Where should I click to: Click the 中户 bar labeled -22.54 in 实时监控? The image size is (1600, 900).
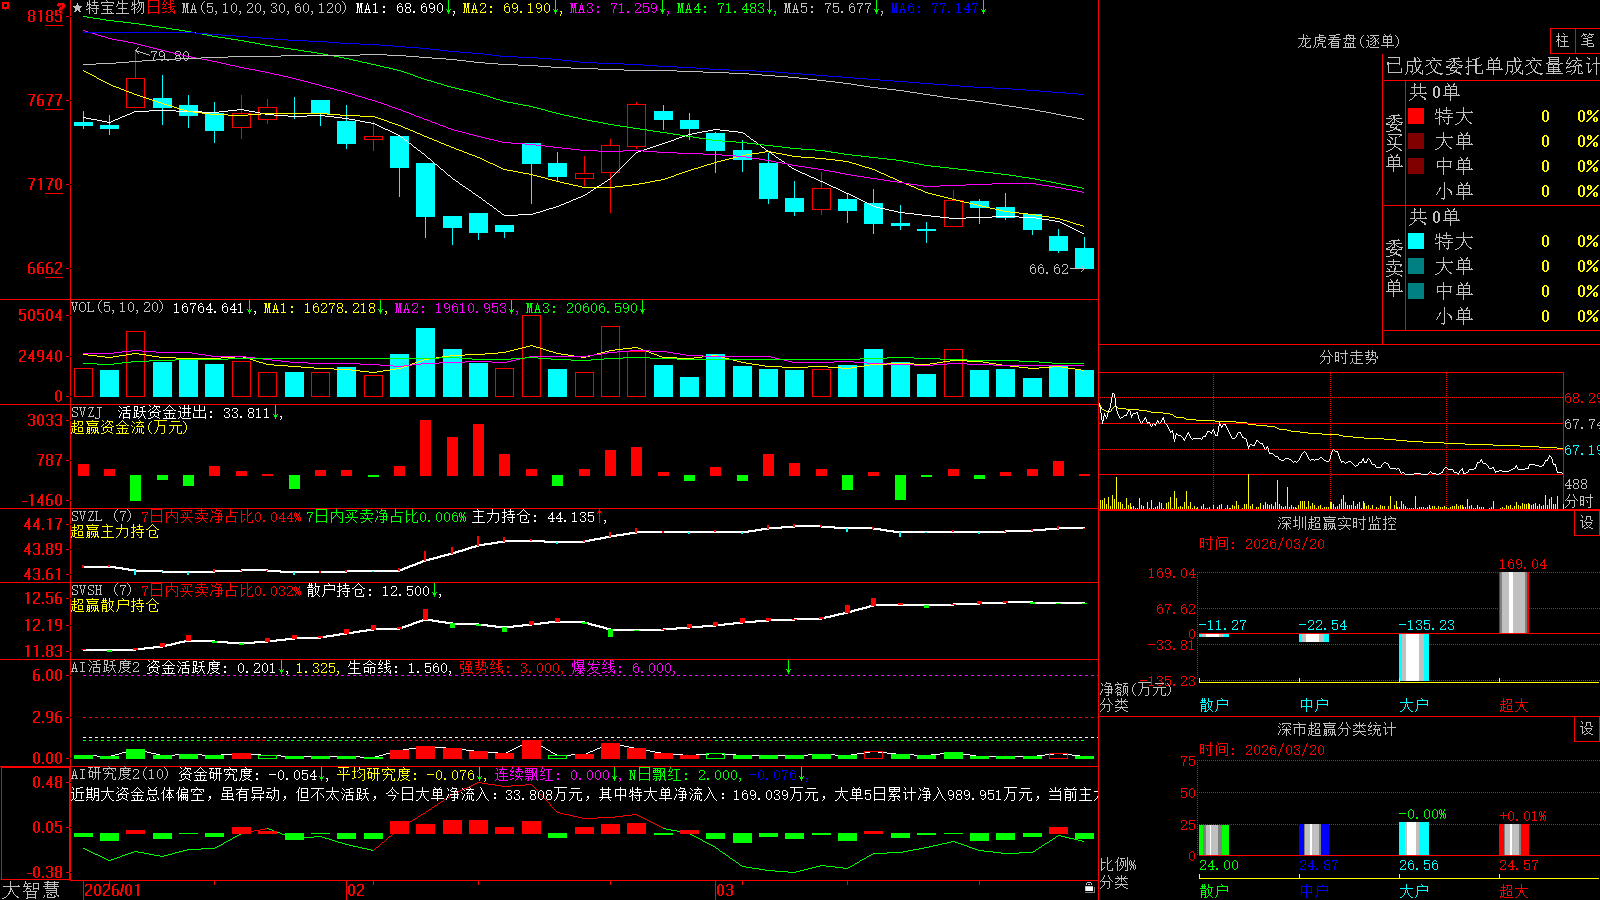(1314, 638)
